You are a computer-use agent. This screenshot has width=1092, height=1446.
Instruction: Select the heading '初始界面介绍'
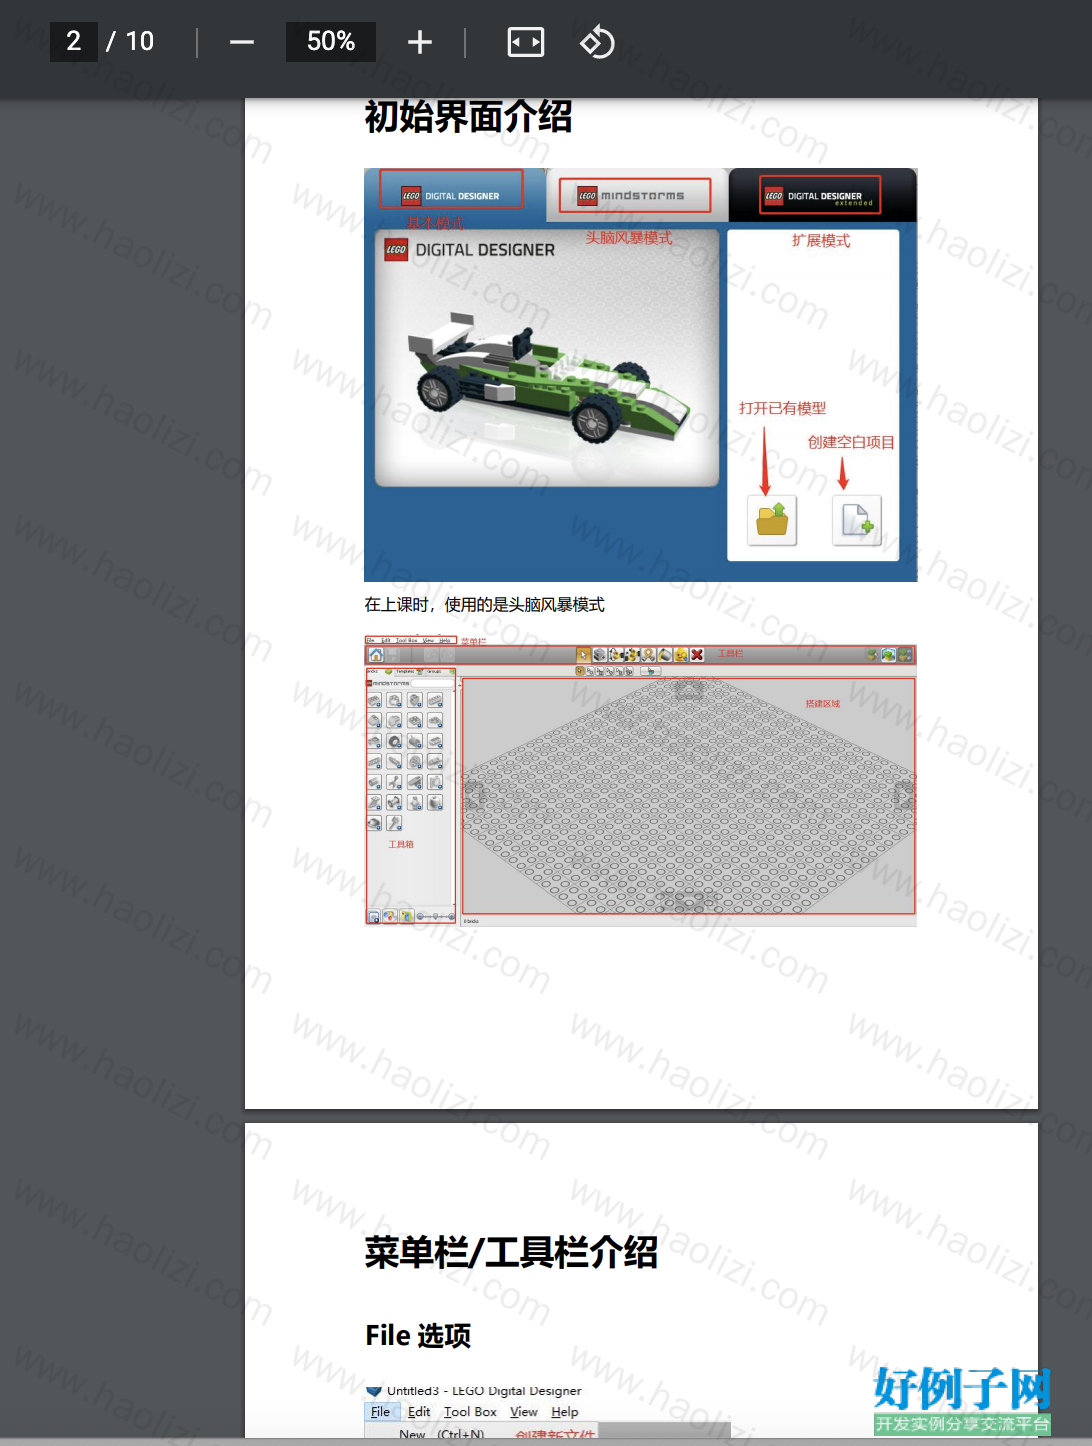click(468, 117)
